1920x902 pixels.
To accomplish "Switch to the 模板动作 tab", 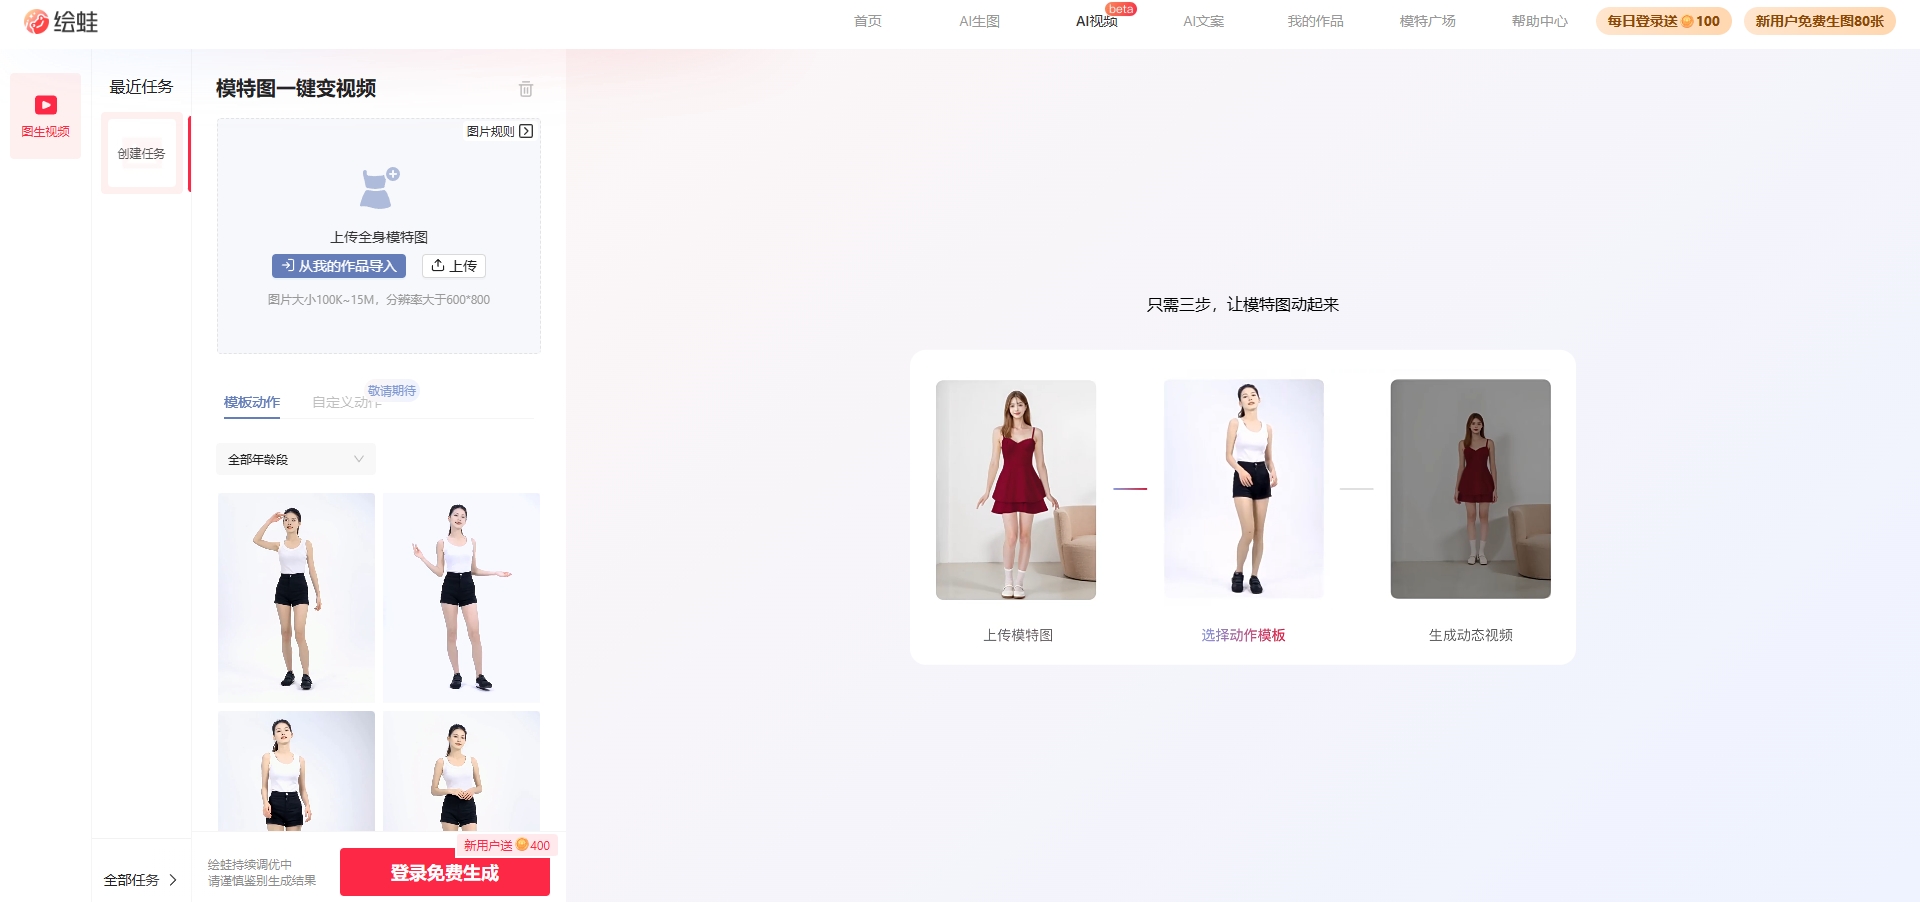I will [251, 402].
